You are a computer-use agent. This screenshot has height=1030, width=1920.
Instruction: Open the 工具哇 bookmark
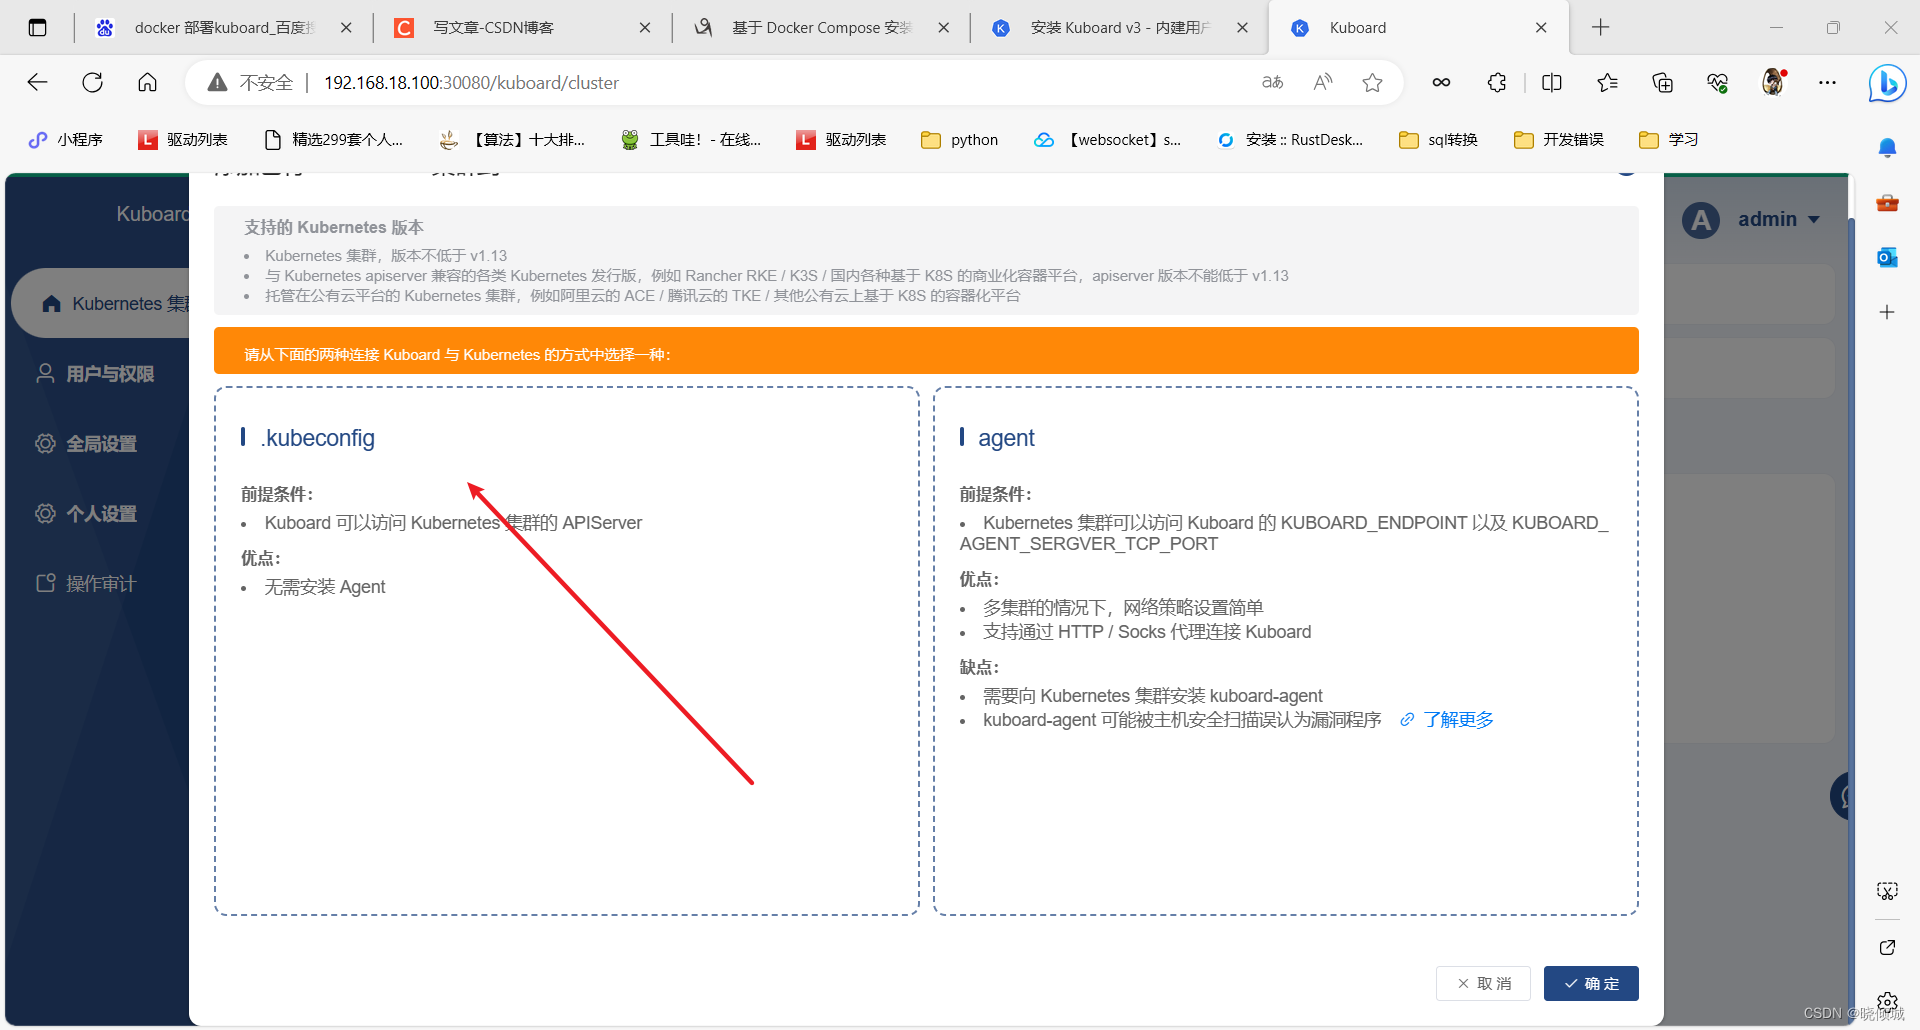coord(691,140)
